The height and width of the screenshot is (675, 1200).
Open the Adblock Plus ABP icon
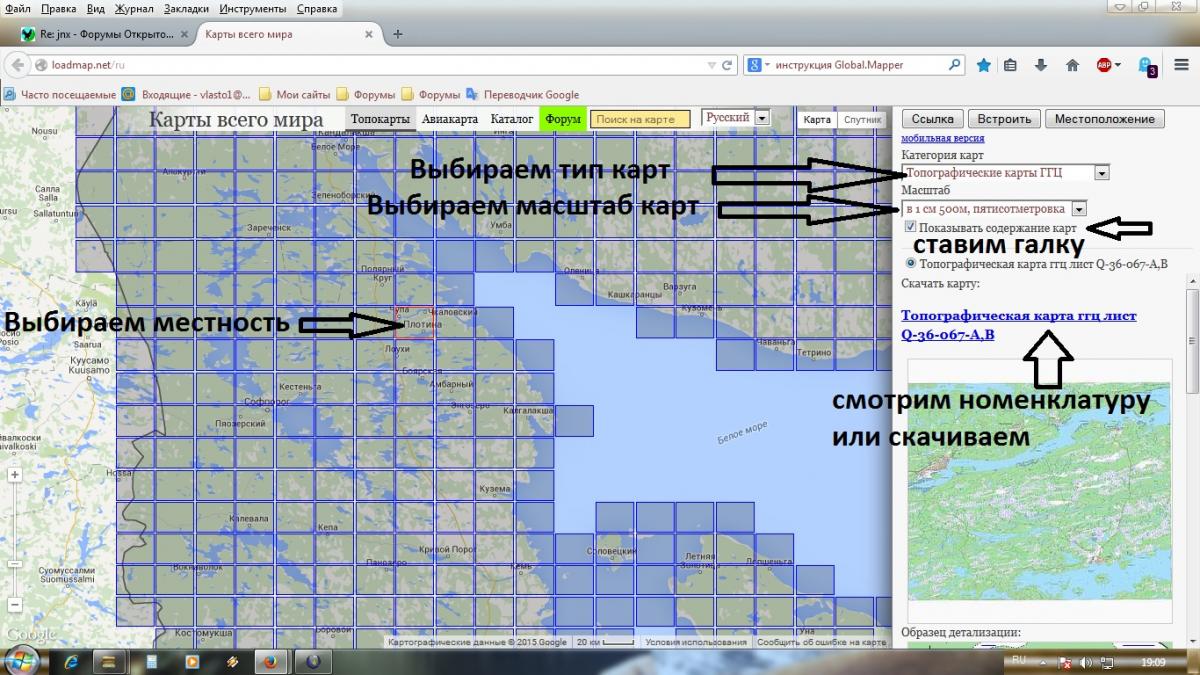pyautogui.click(x=1104, y=65)
